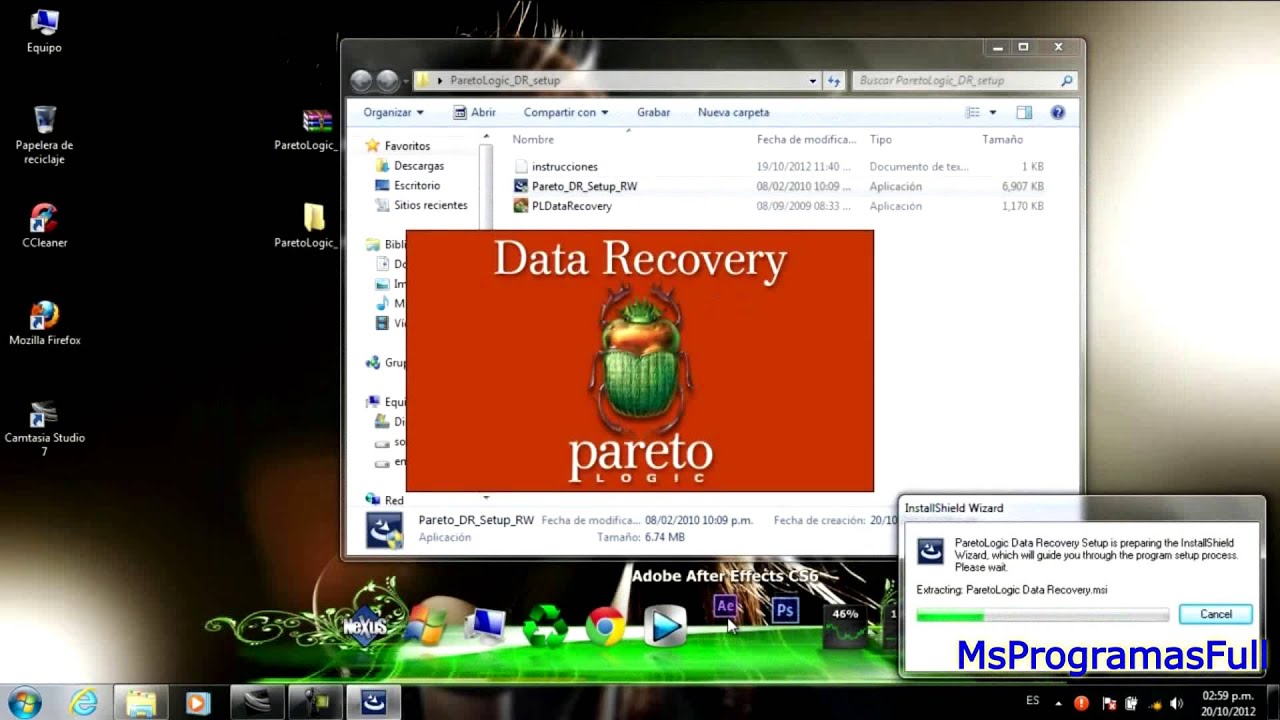
Task: Open the change view options dropdown arrow
Action: (993, 113)
